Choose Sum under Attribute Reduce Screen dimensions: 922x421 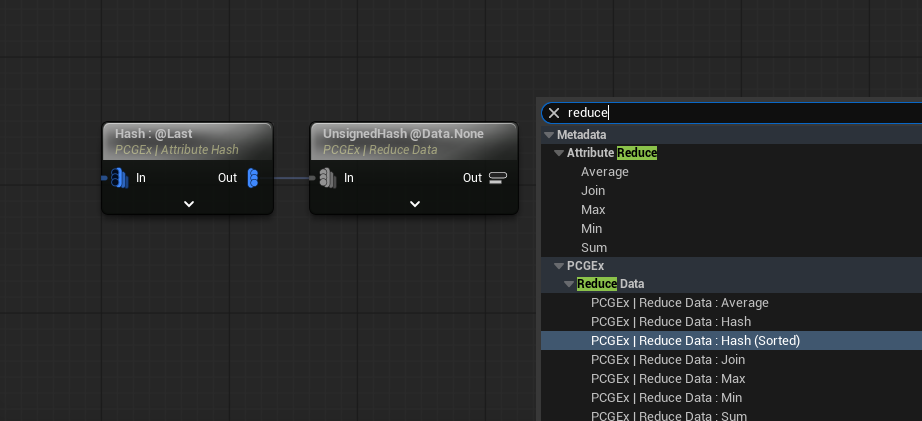coord(594,248)
